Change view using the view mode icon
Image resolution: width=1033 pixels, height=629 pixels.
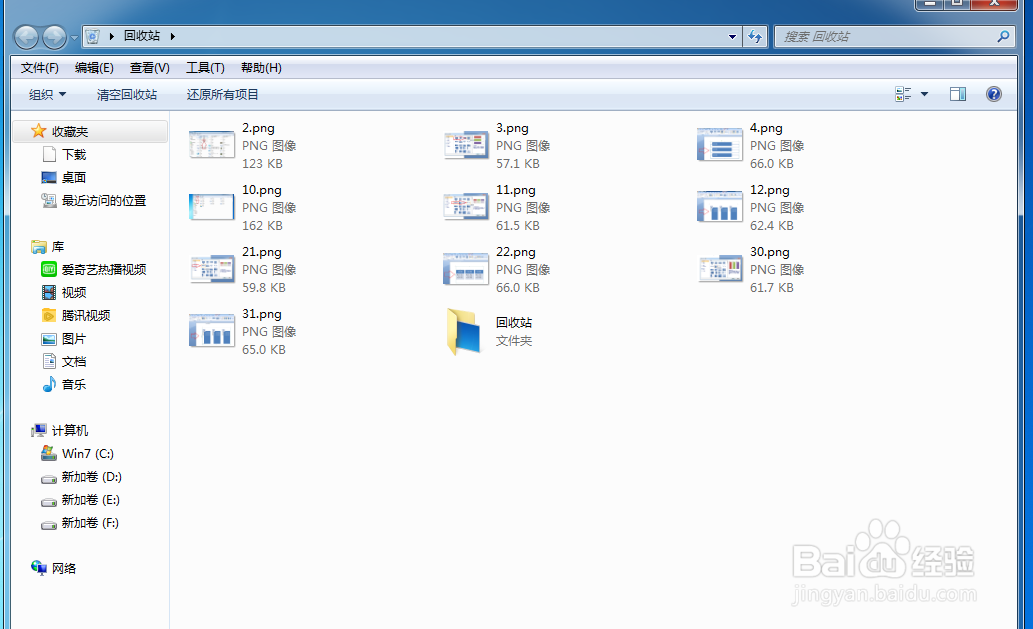(903, 94)
